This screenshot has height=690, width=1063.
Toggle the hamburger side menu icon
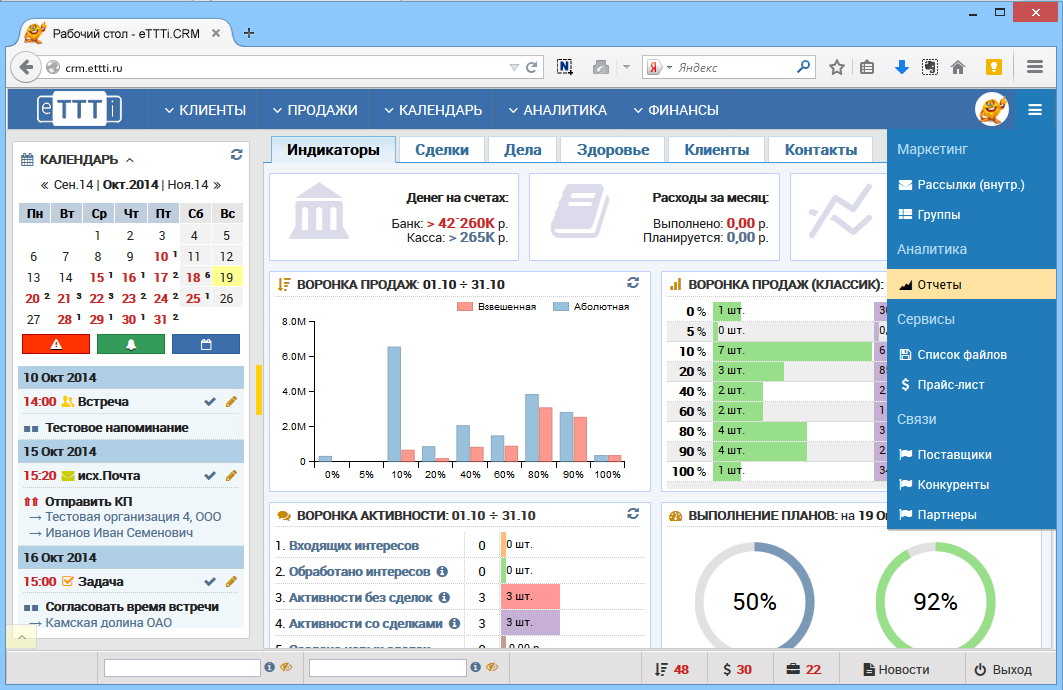click(x=1035, y=110)
